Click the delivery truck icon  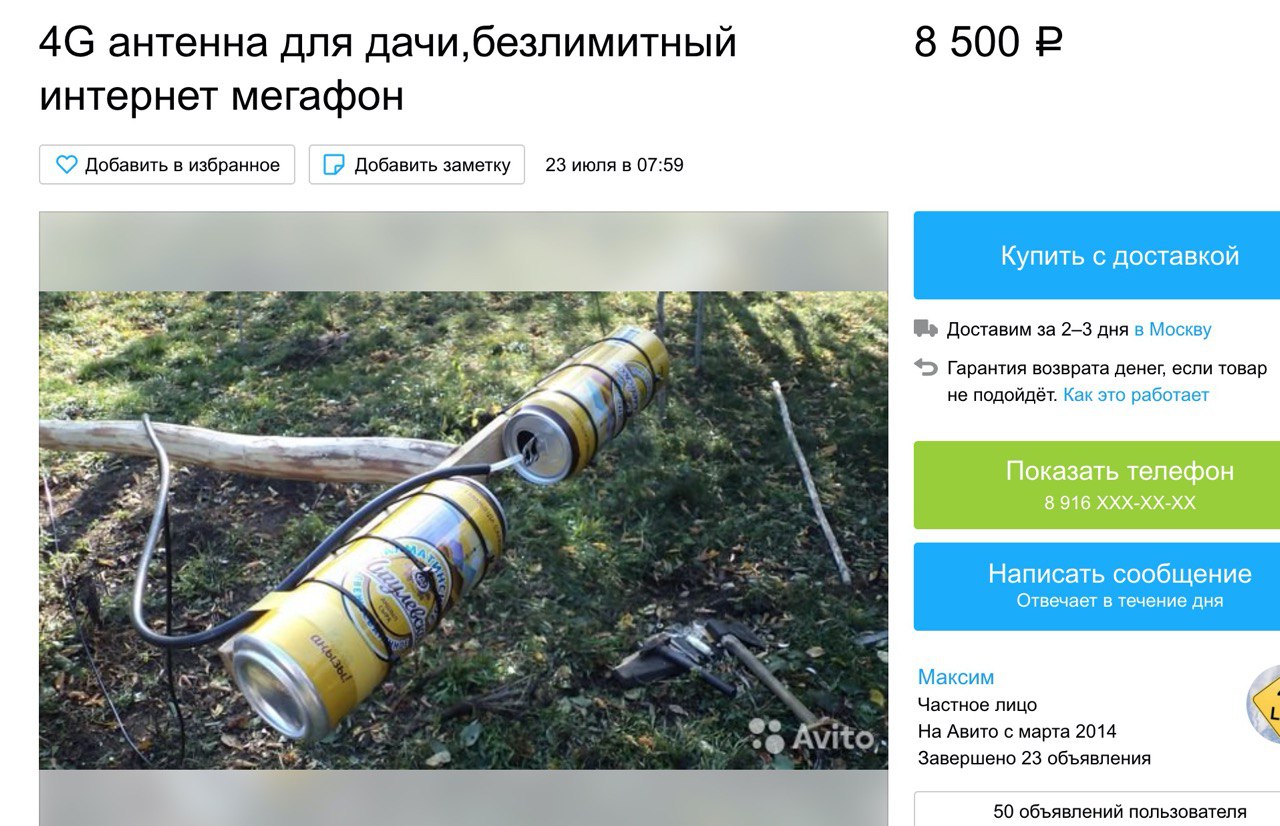[x=926, y=329]
